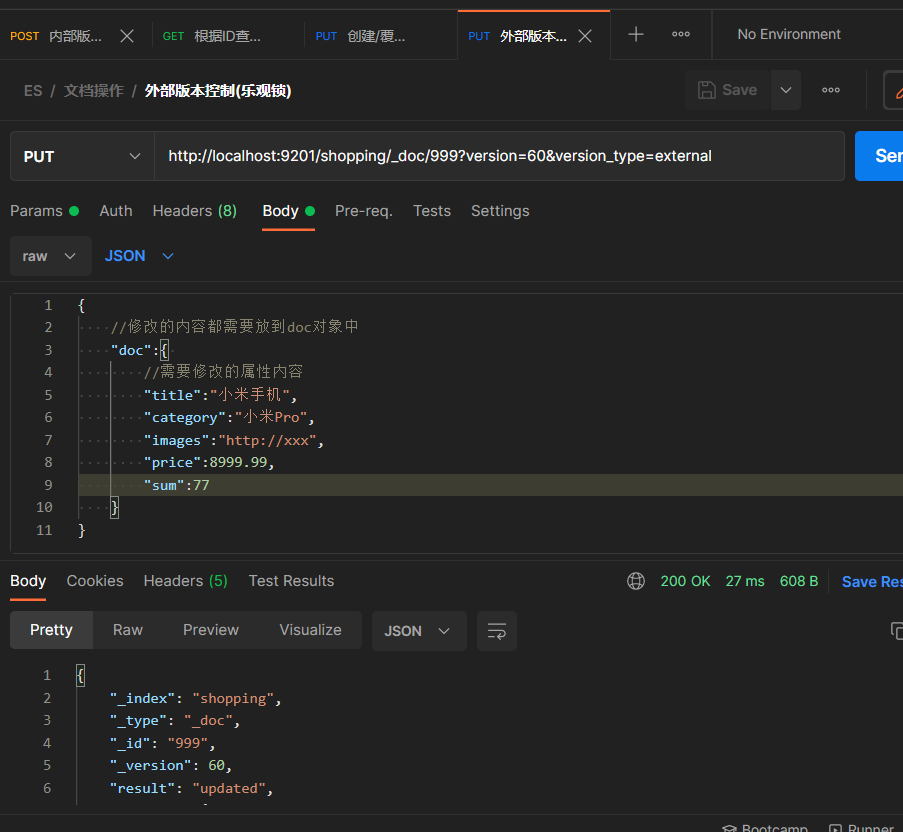The width and height of the screenshot is (903, 832).
Task: Open the Tests tab
Action: 432,211
